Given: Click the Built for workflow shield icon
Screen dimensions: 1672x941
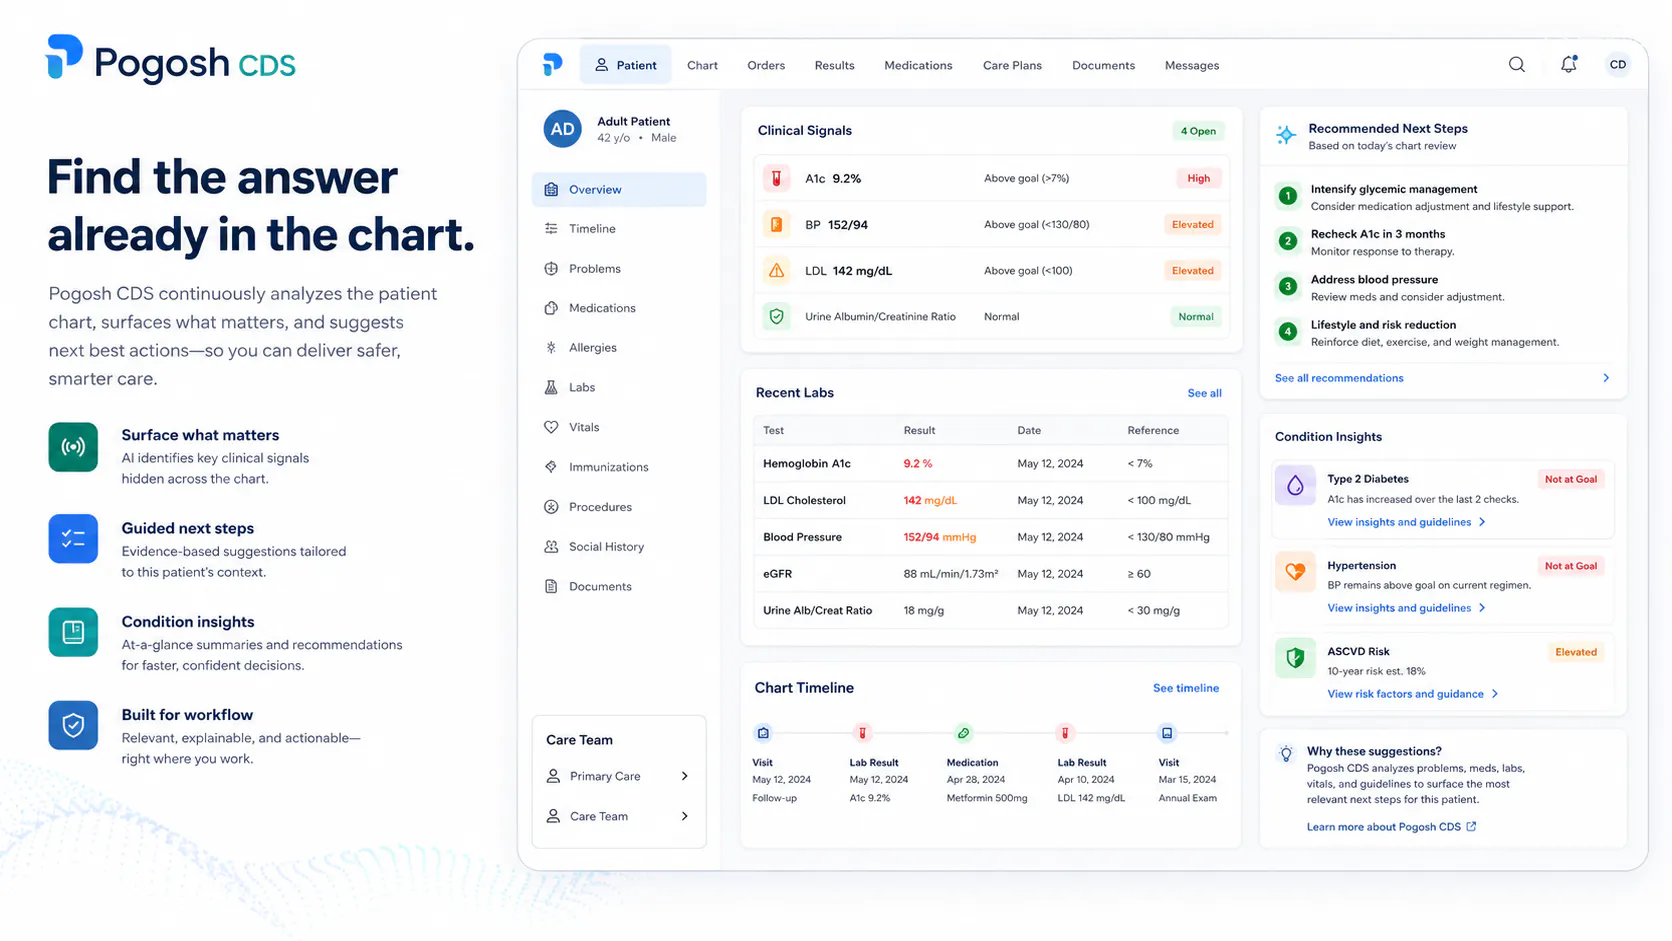Looking at the screenshot, I should 73,725.
